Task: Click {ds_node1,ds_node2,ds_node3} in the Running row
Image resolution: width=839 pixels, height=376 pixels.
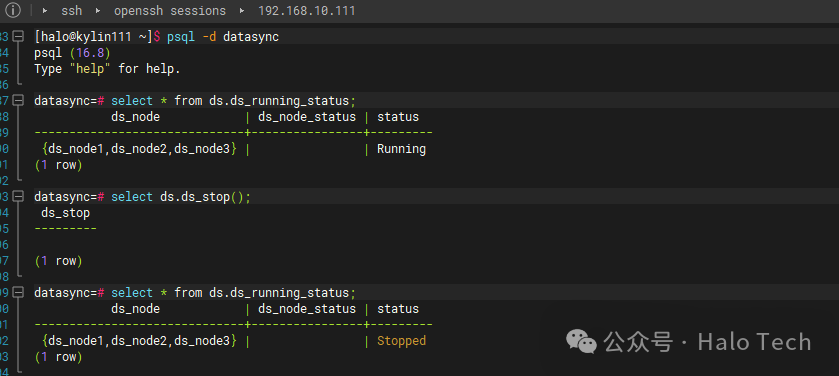Action: pos(139,149)
